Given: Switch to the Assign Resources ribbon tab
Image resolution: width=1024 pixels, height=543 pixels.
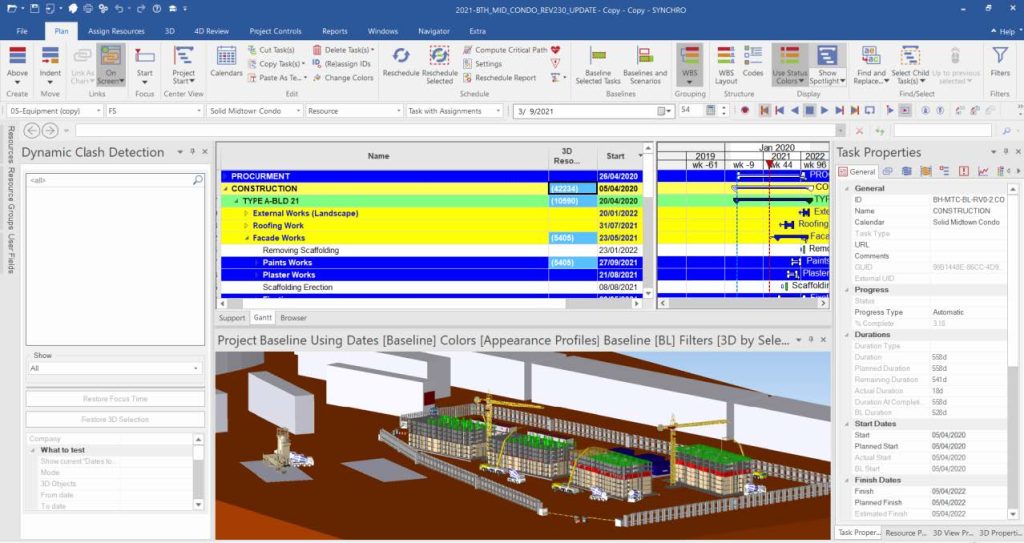Looking at the screenshot, I should [x=116, y=31].
